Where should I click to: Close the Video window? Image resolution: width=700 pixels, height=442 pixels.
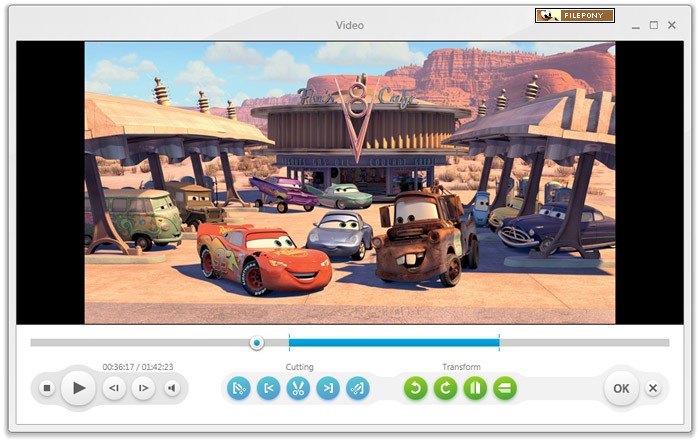[671, 25]
